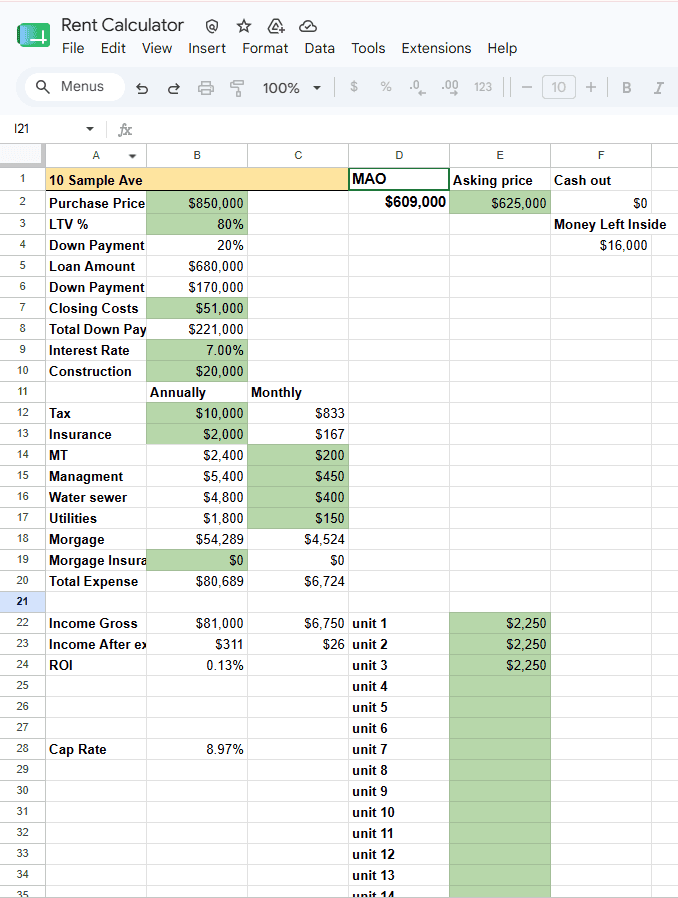Screen dimensions: 678x898
Task: Select the unit 7 label cell
Action: [399, 749]
